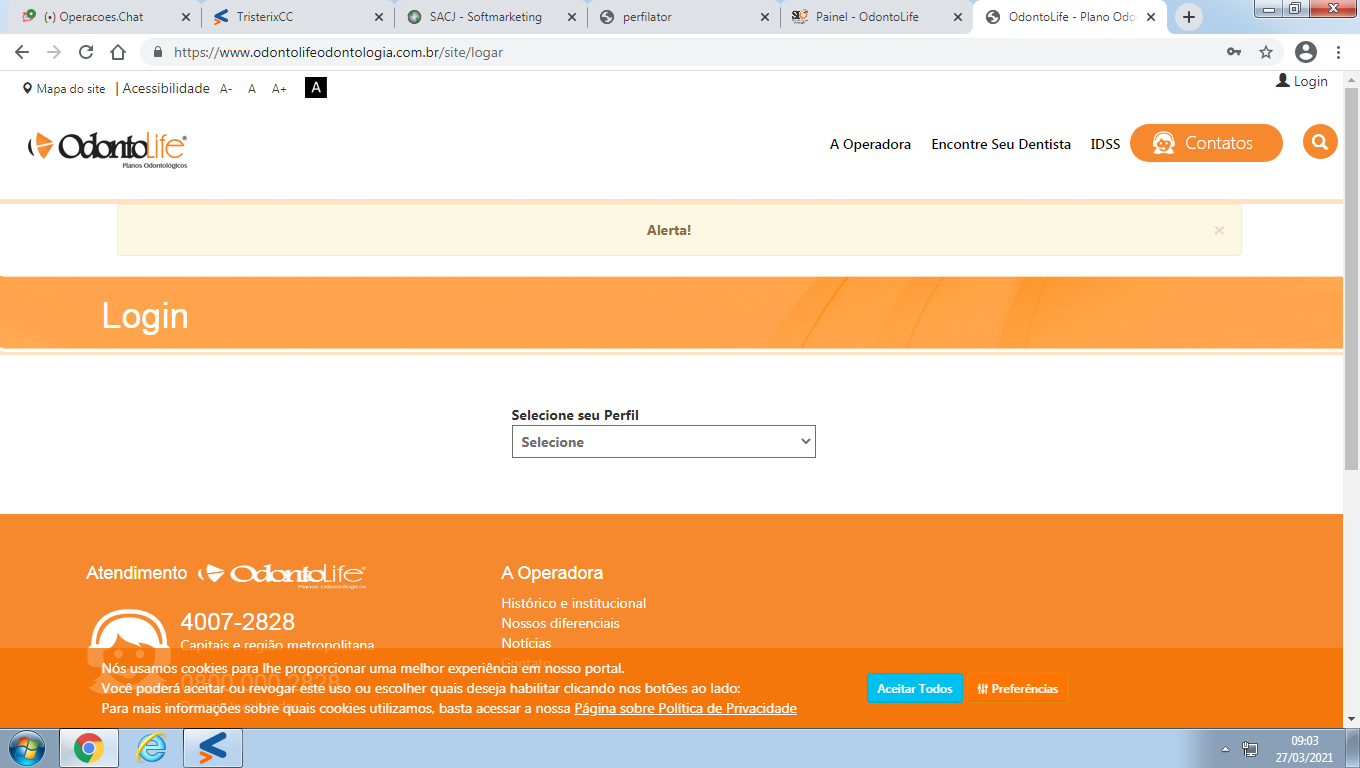
Task: Click the OdontoLife header logo
Action: [107, 148]
